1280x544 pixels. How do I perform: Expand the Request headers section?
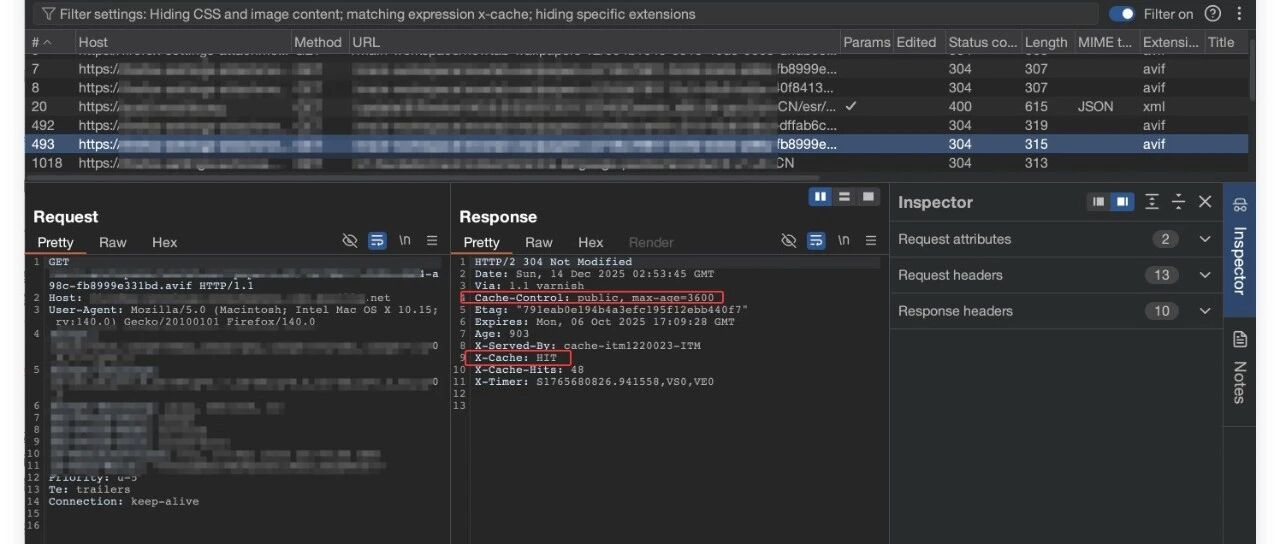pyautogui.click(x=1205, y=275)
